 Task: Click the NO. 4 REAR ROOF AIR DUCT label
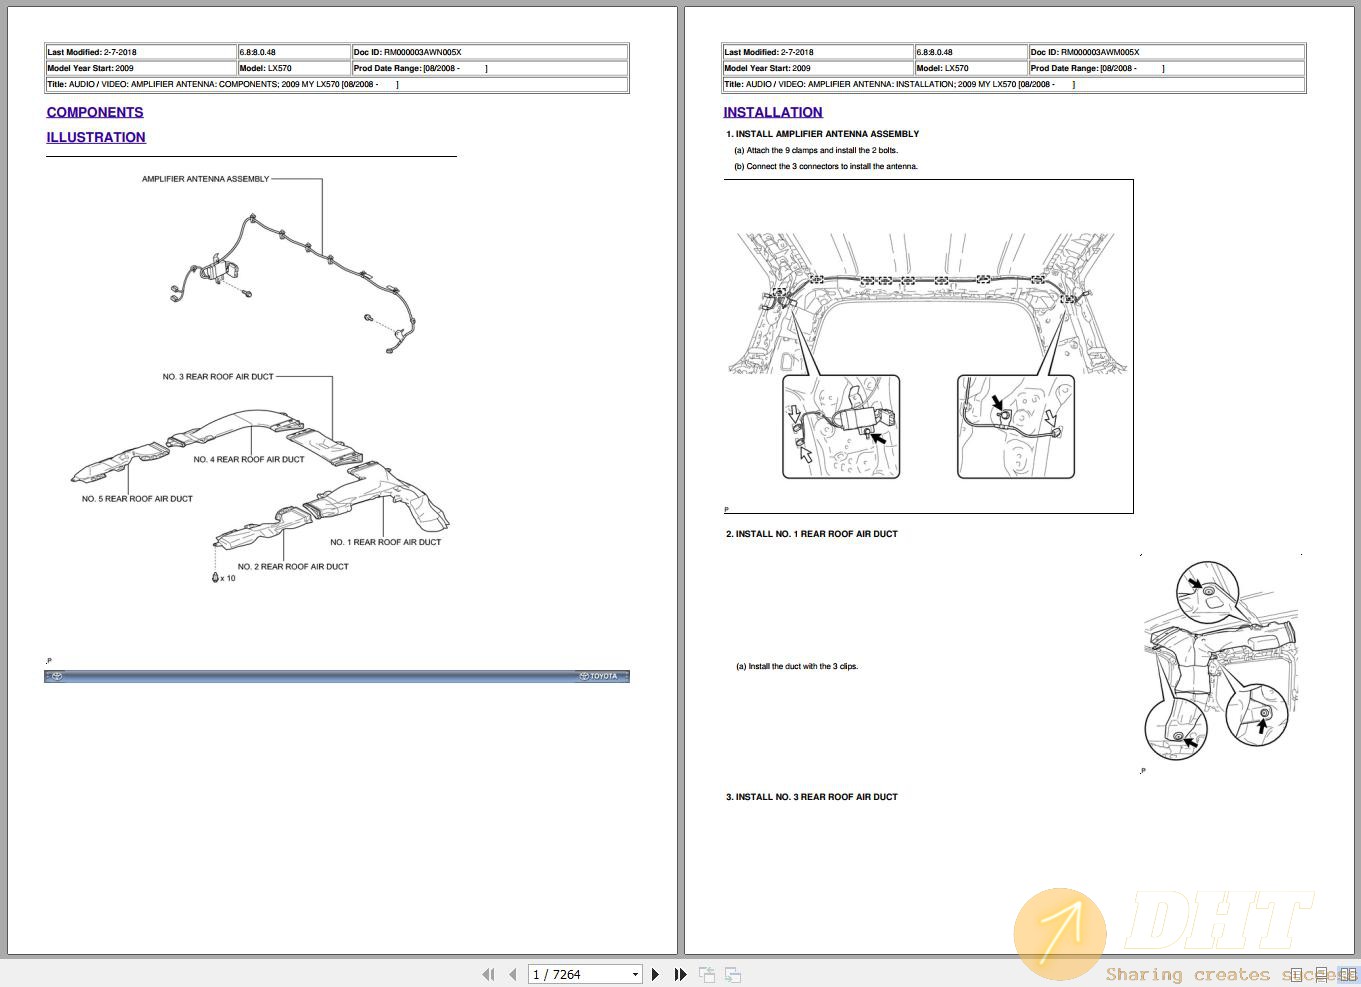249,460
